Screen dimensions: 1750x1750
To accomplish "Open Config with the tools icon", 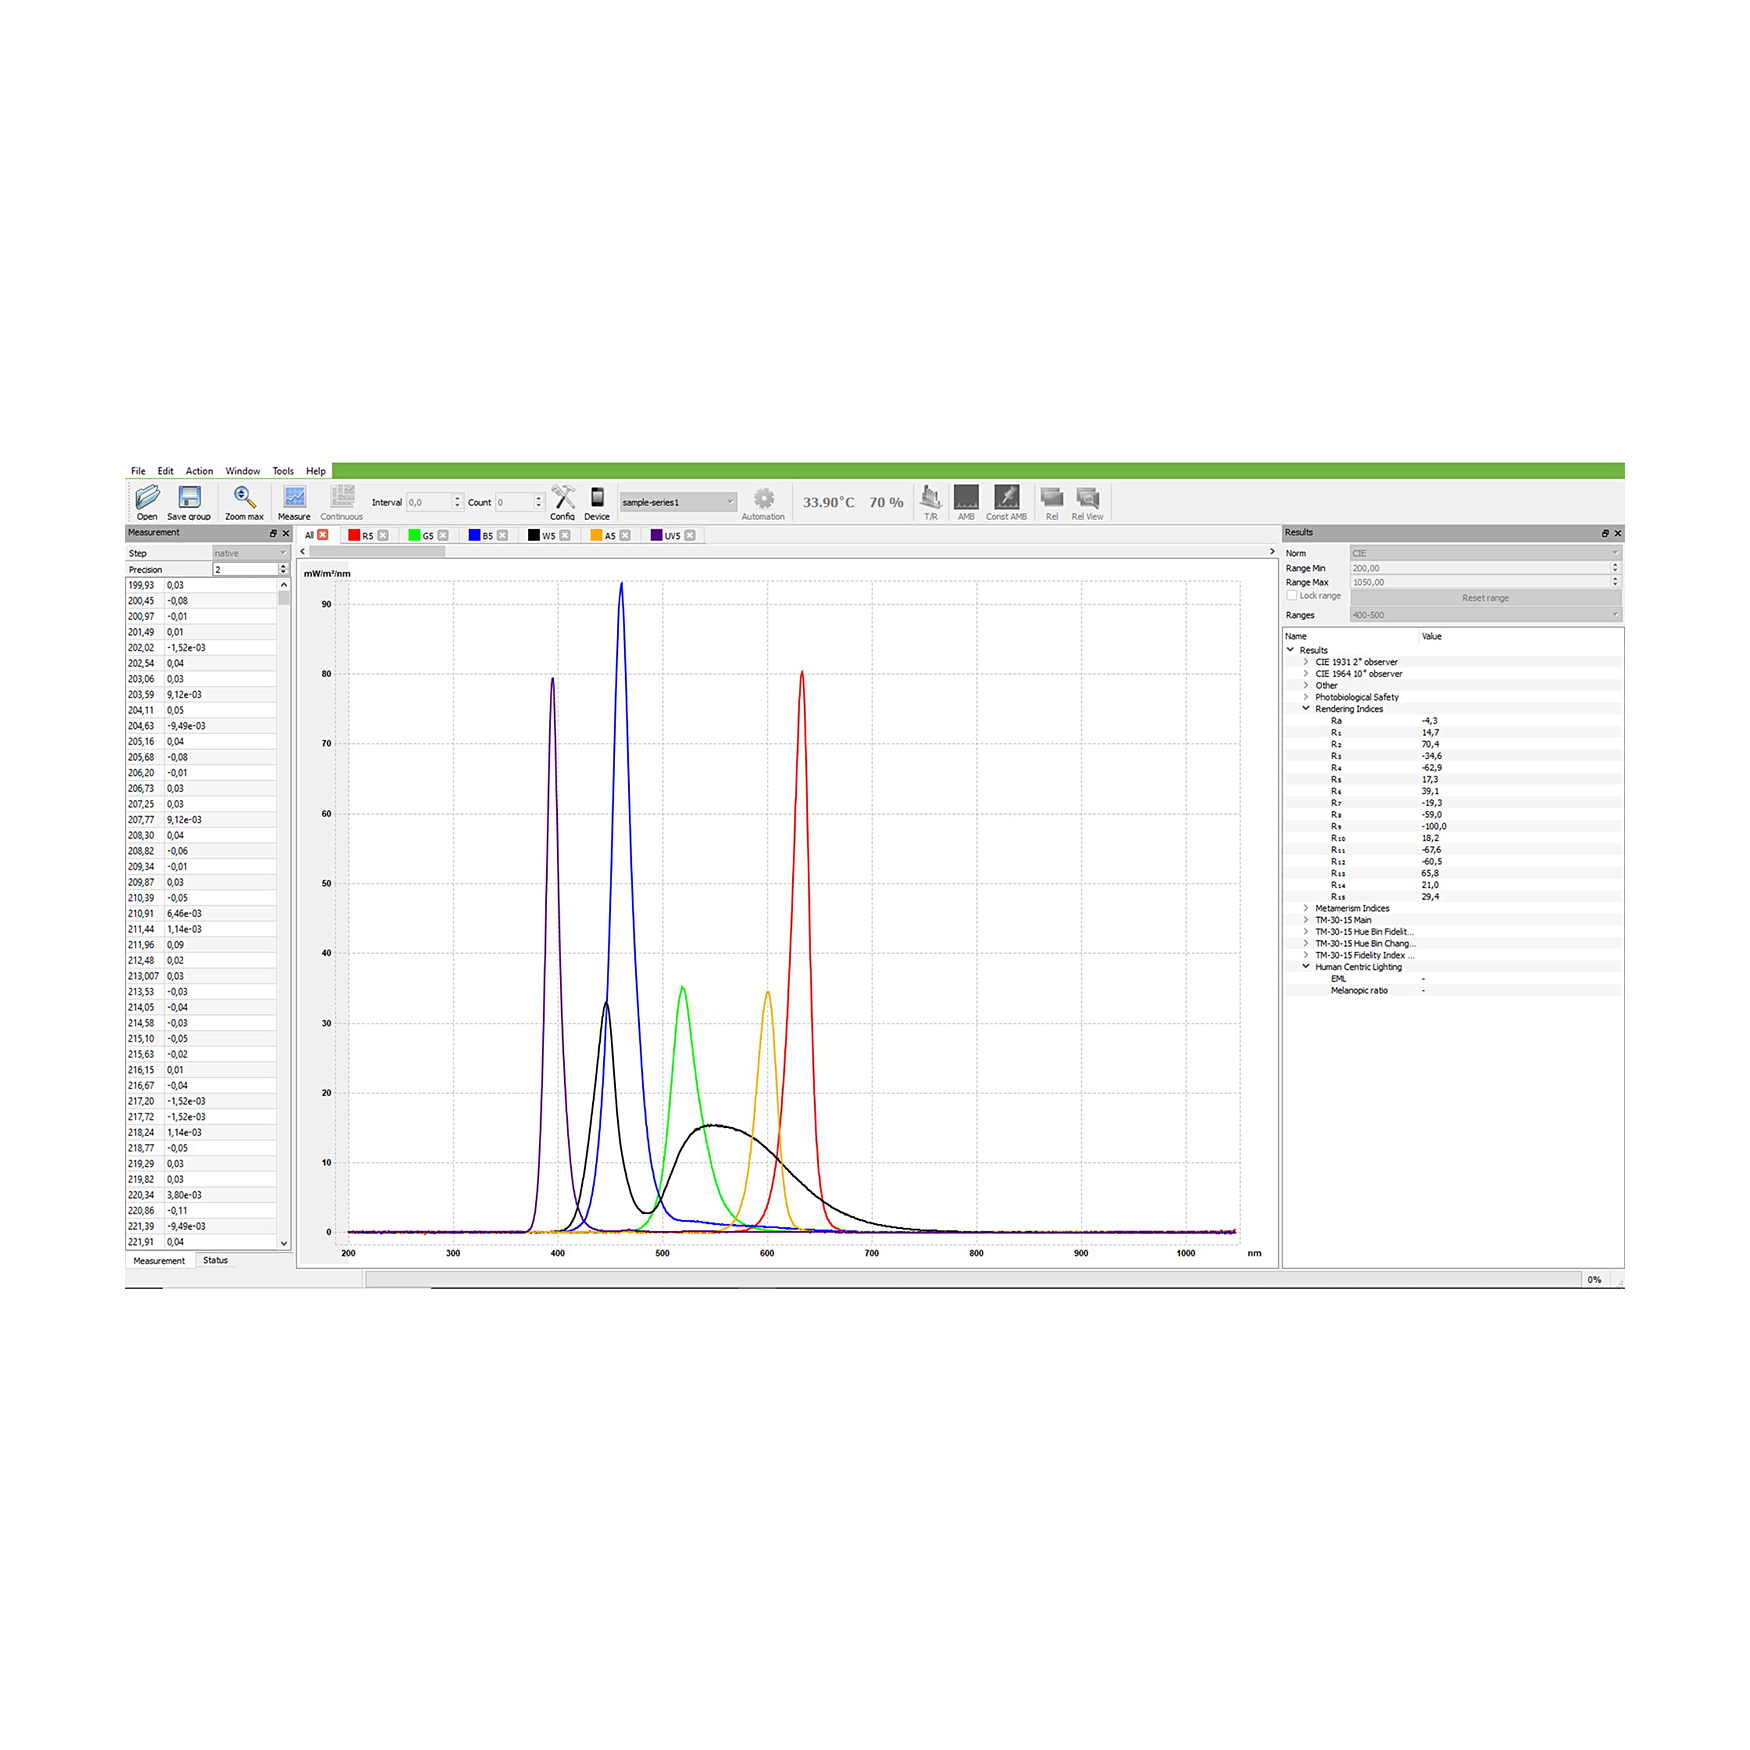I will point(563,497).
